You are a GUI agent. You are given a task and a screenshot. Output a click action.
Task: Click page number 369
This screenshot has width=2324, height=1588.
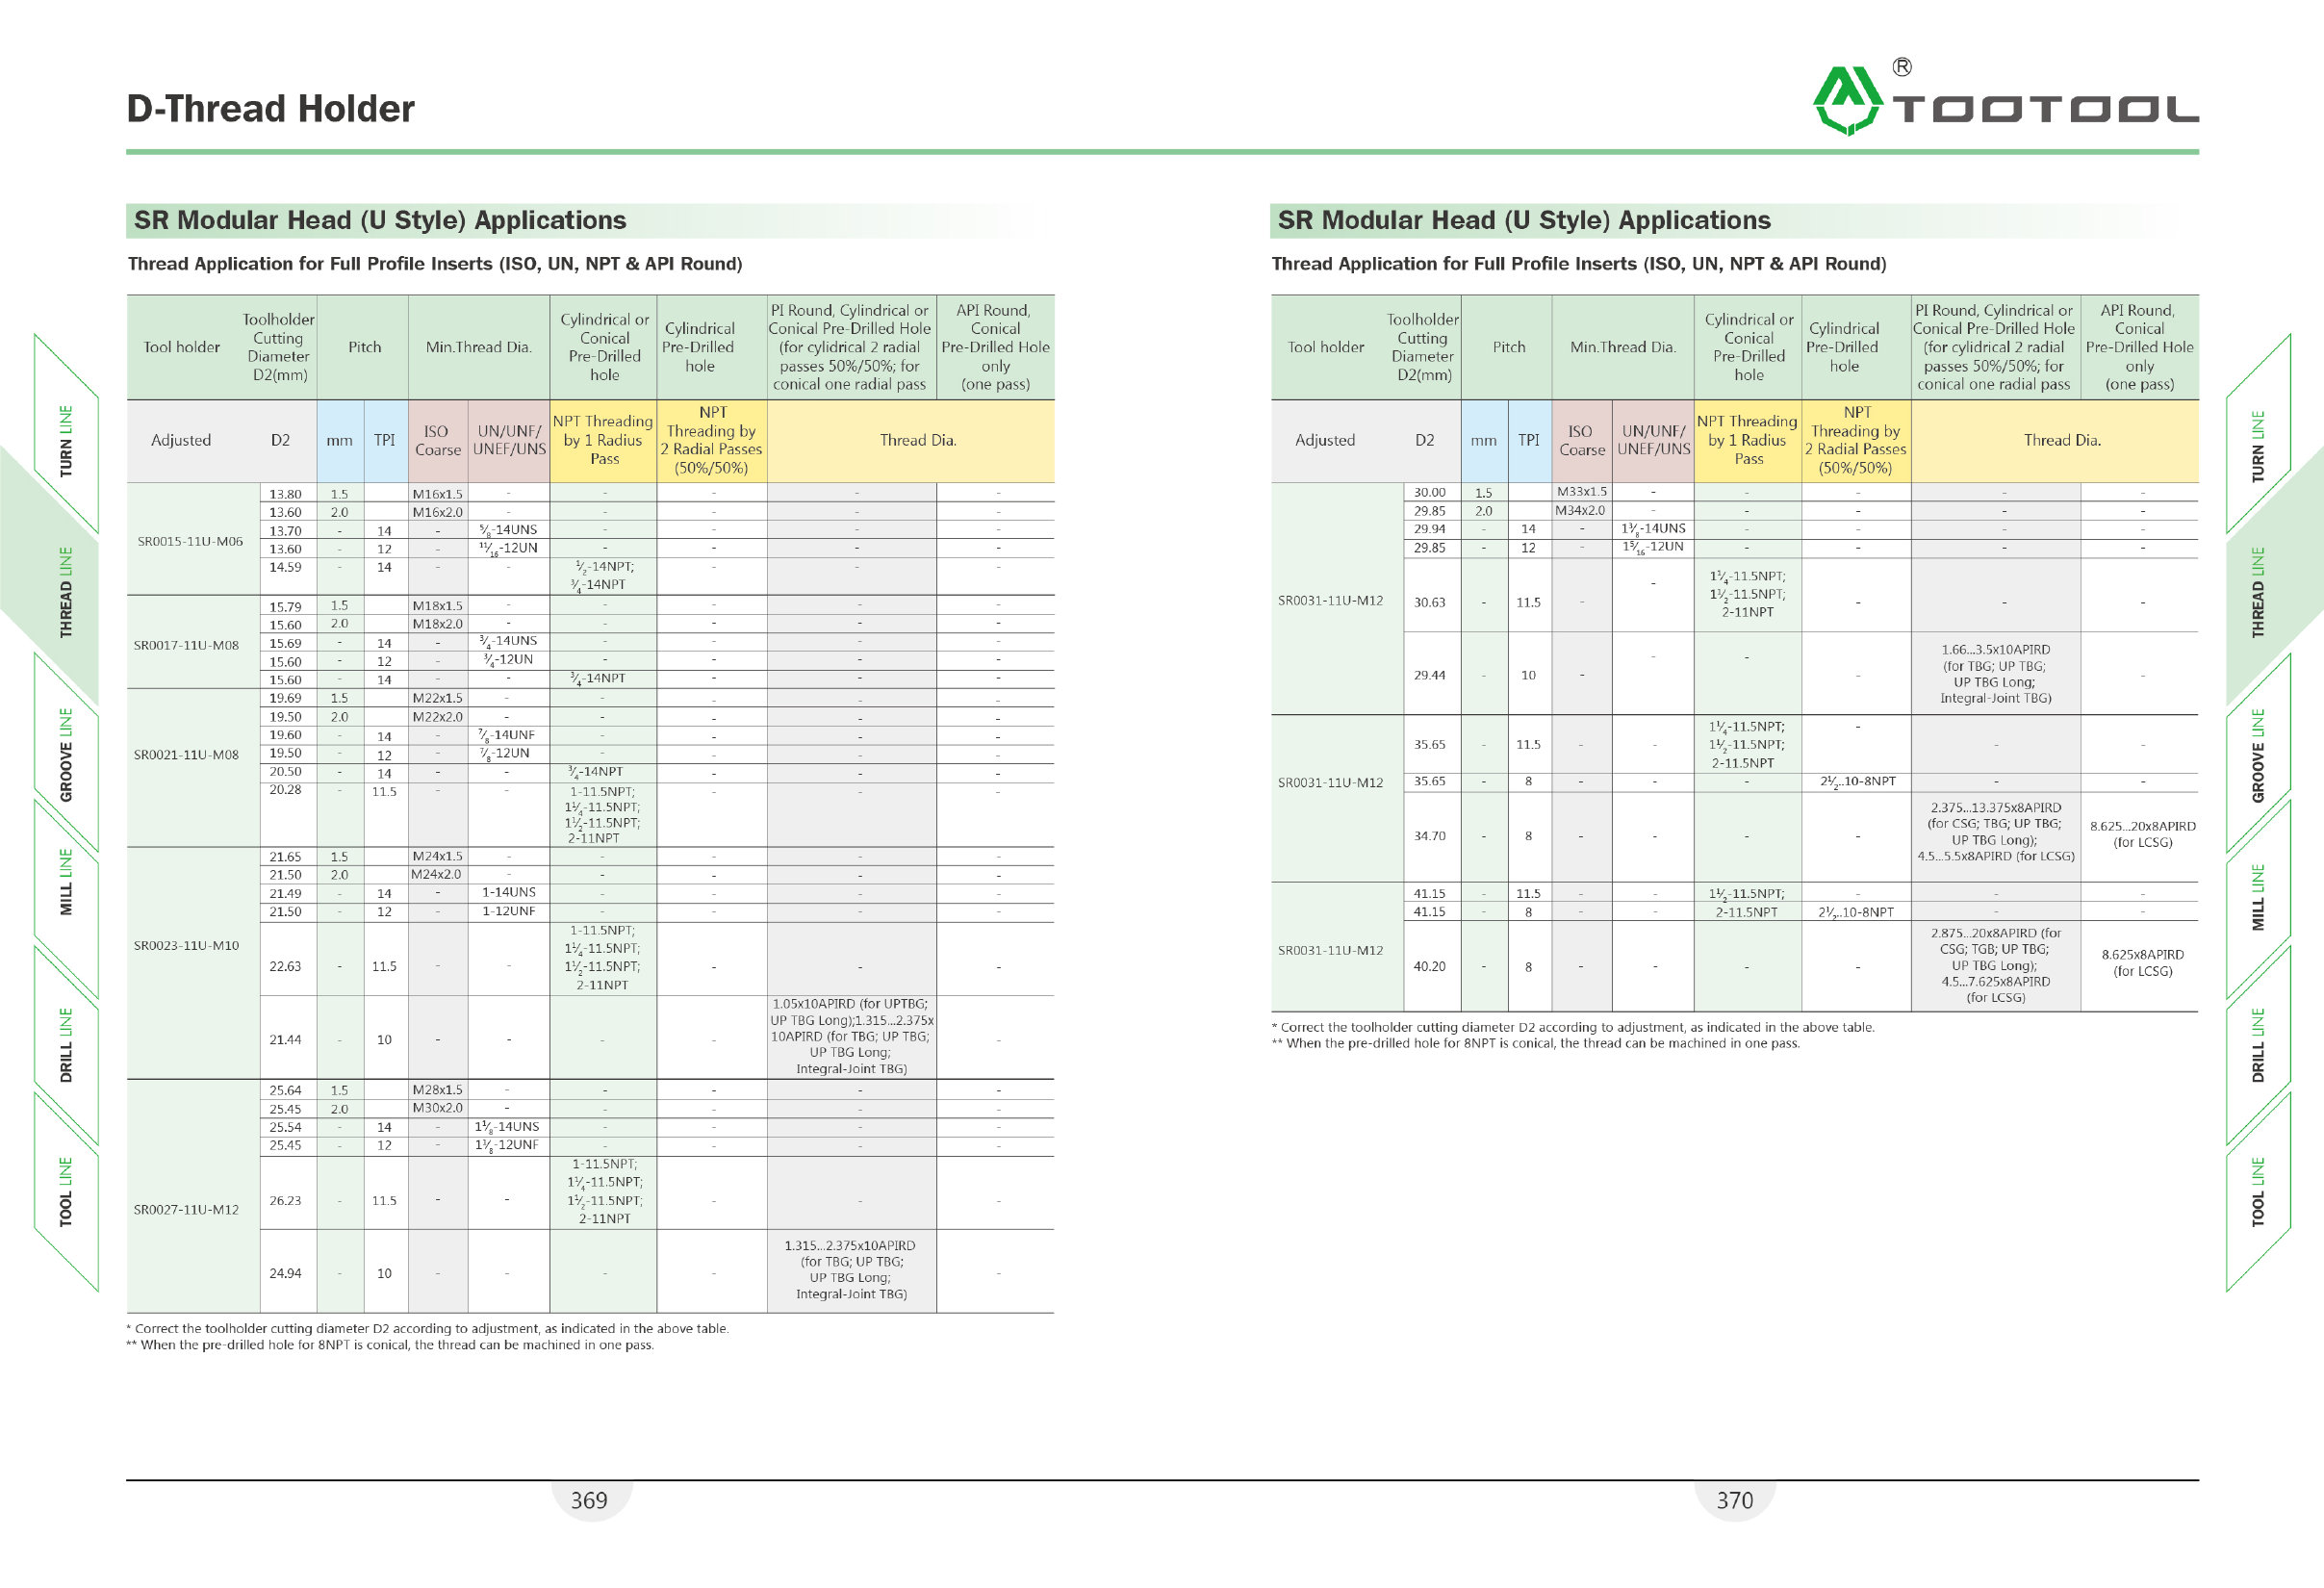[589, 1500]
